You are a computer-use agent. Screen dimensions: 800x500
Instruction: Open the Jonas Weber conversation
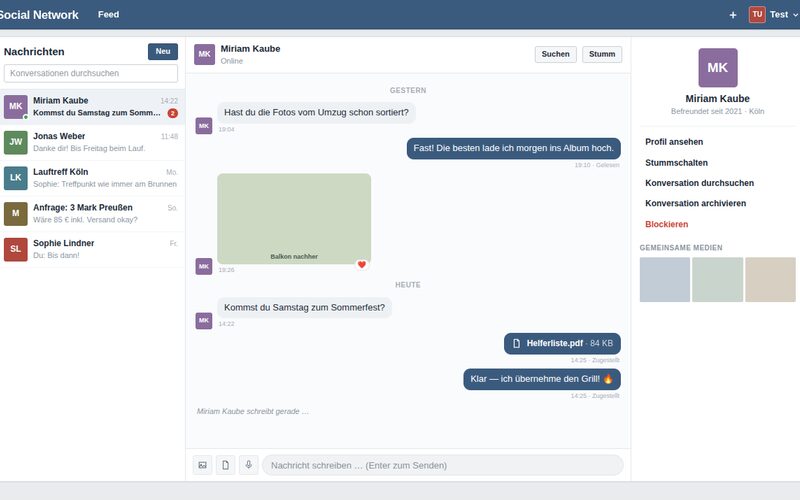tap(92, 142)
